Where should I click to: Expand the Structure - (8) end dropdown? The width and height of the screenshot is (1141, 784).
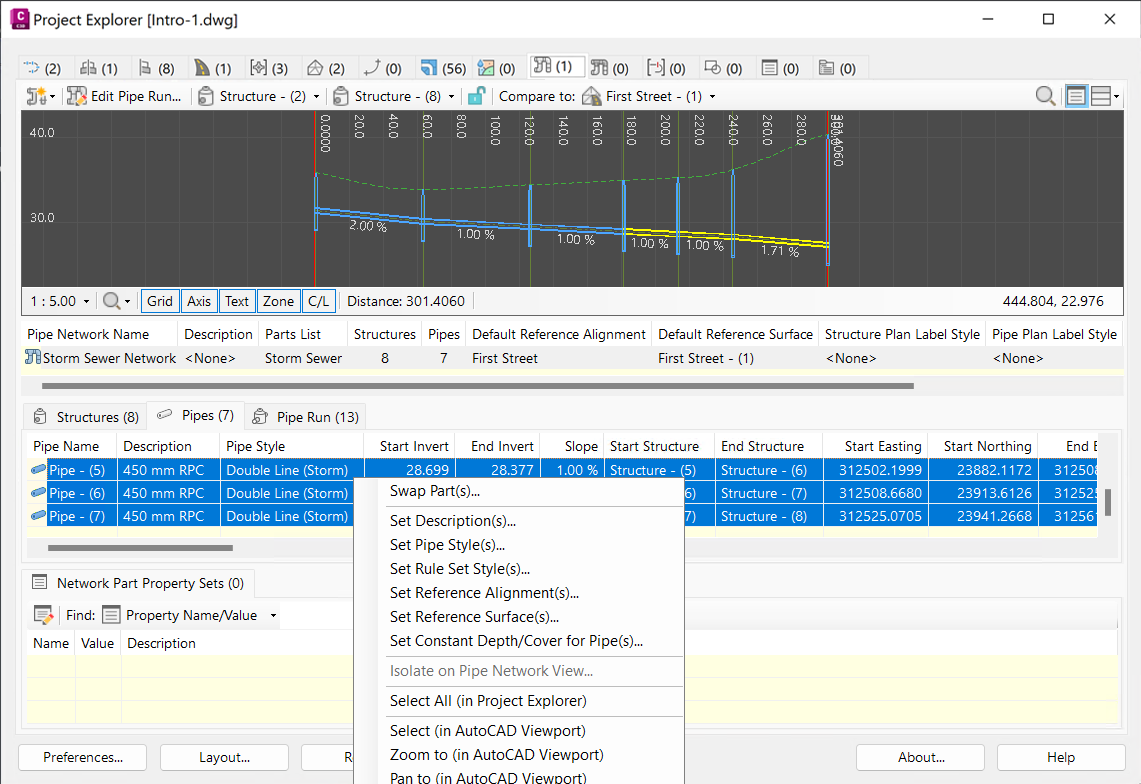(x=452, y=96)
